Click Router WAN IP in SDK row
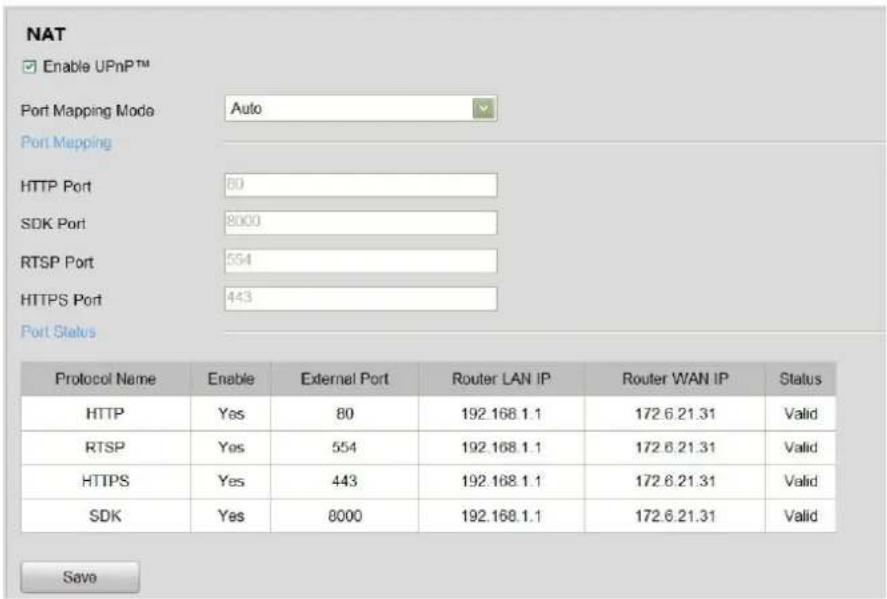The height and width of the screenshot is (599, 887). coord(675,516)
